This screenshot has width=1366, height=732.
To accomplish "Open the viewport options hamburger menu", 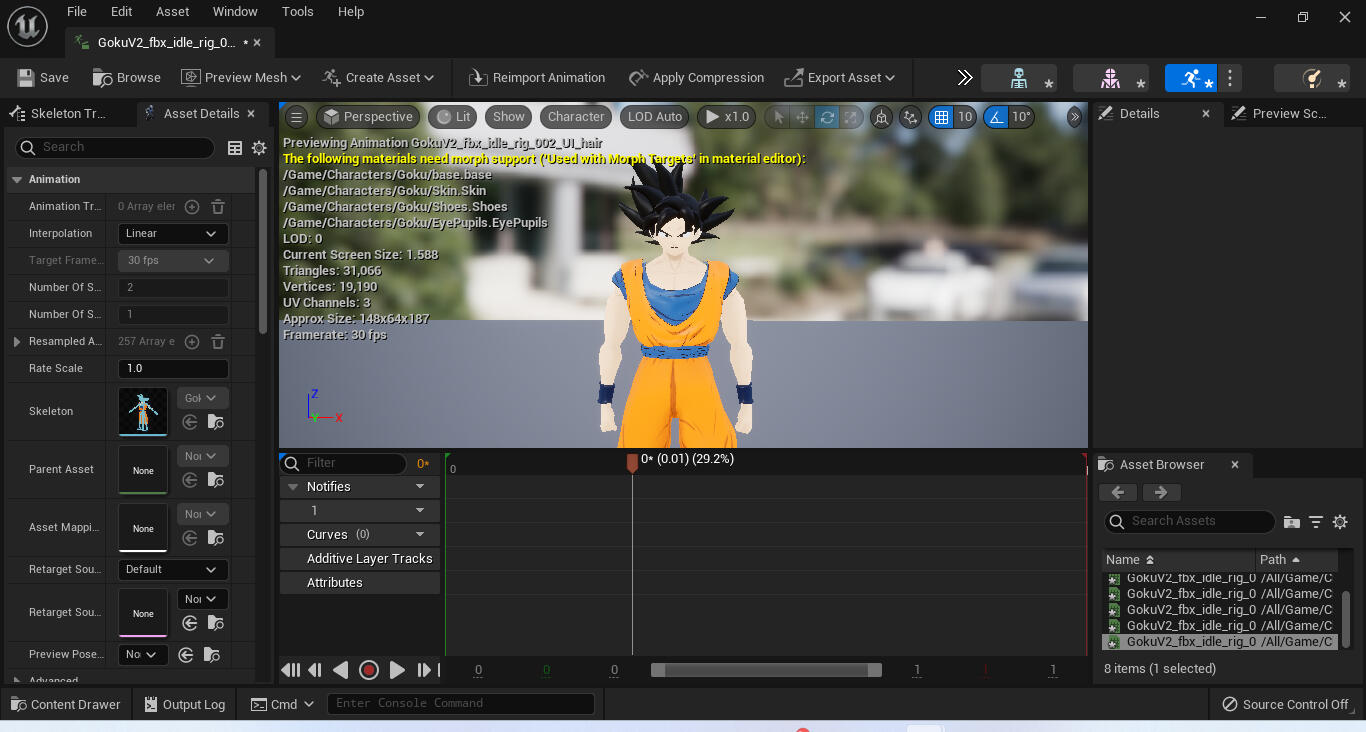I will click(295, 117).
